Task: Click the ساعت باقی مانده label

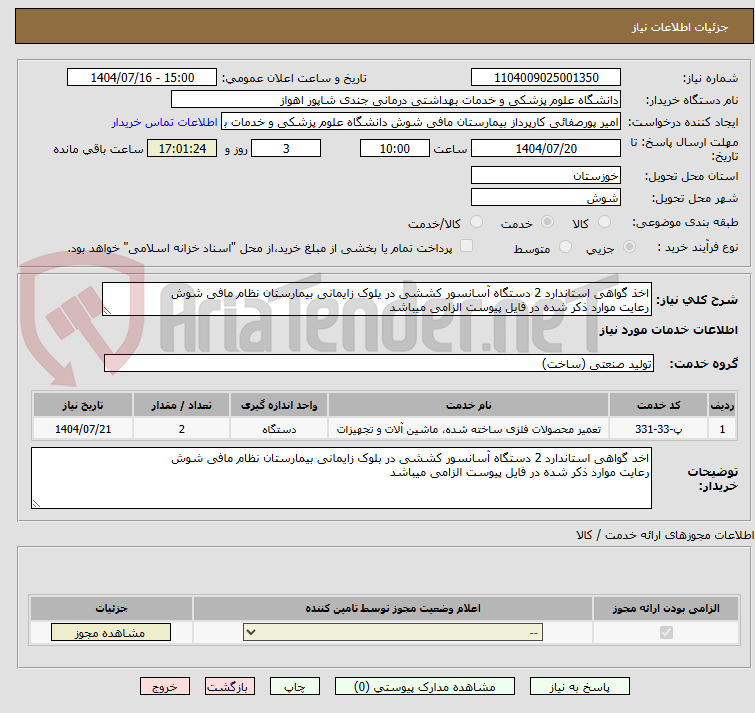Action: (x=98, y=149)
